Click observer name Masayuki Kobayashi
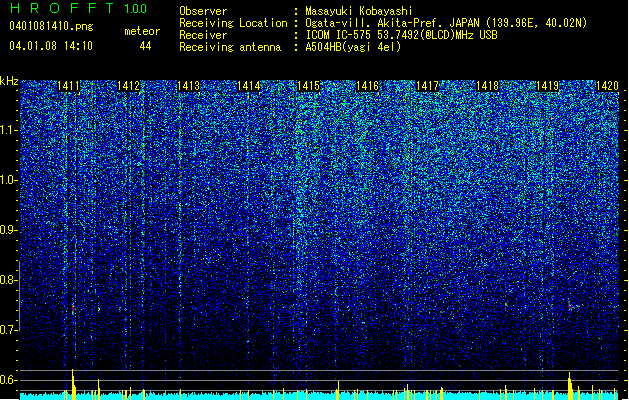Image resolution: width=629 pixels, height=400 pixels. click(359, 11)
